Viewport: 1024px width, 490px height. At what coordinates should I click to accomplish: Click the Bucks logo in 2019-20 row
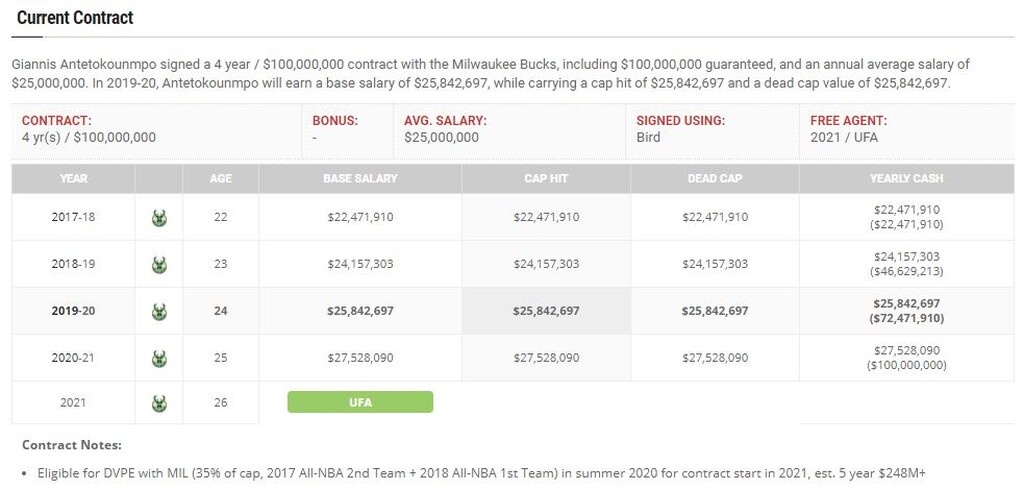[159, 311]
